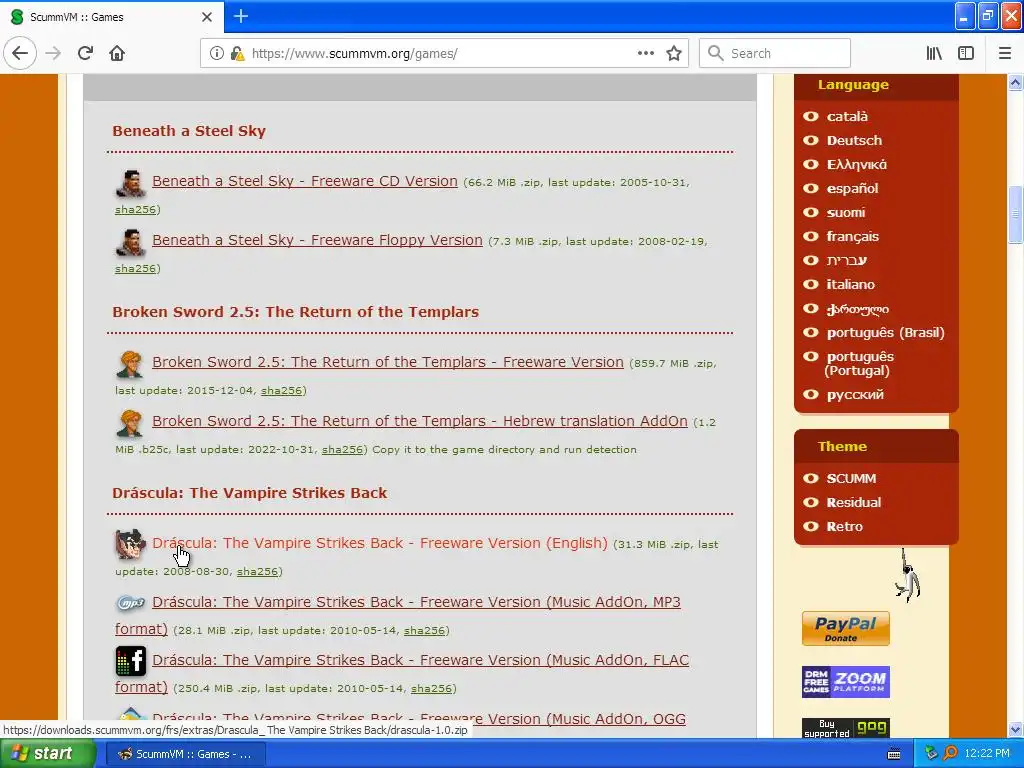Open the DRM Free Games ZOOM Platform banner
The image size is (1024, 768).
pos(846,683)
